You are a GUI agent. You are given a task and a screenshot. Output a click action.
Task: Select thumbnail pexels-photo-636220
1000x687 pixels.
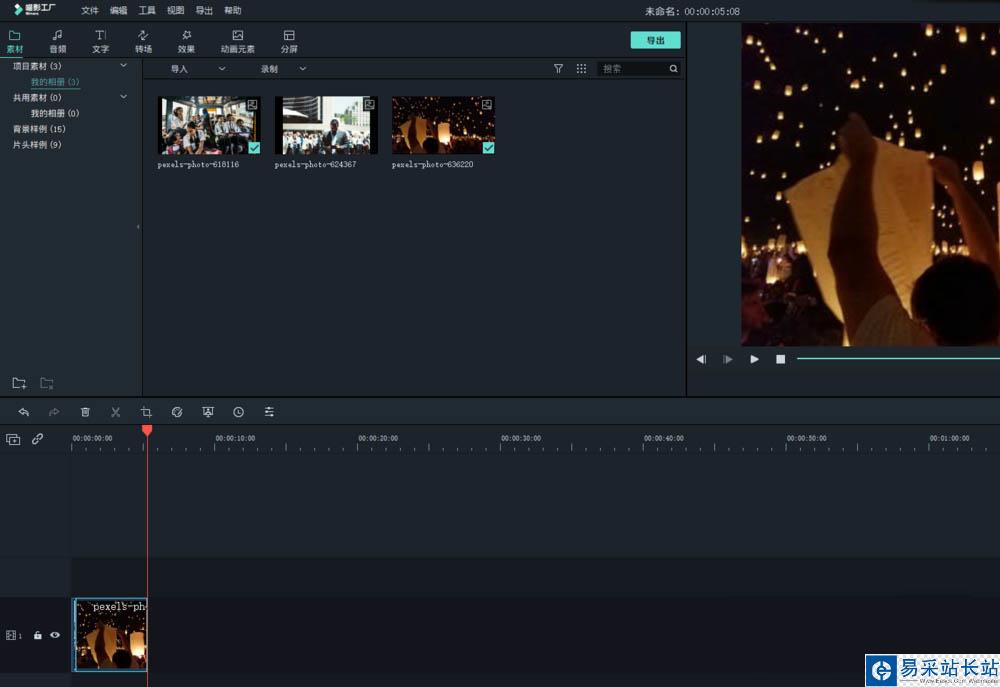coord(443,126)
